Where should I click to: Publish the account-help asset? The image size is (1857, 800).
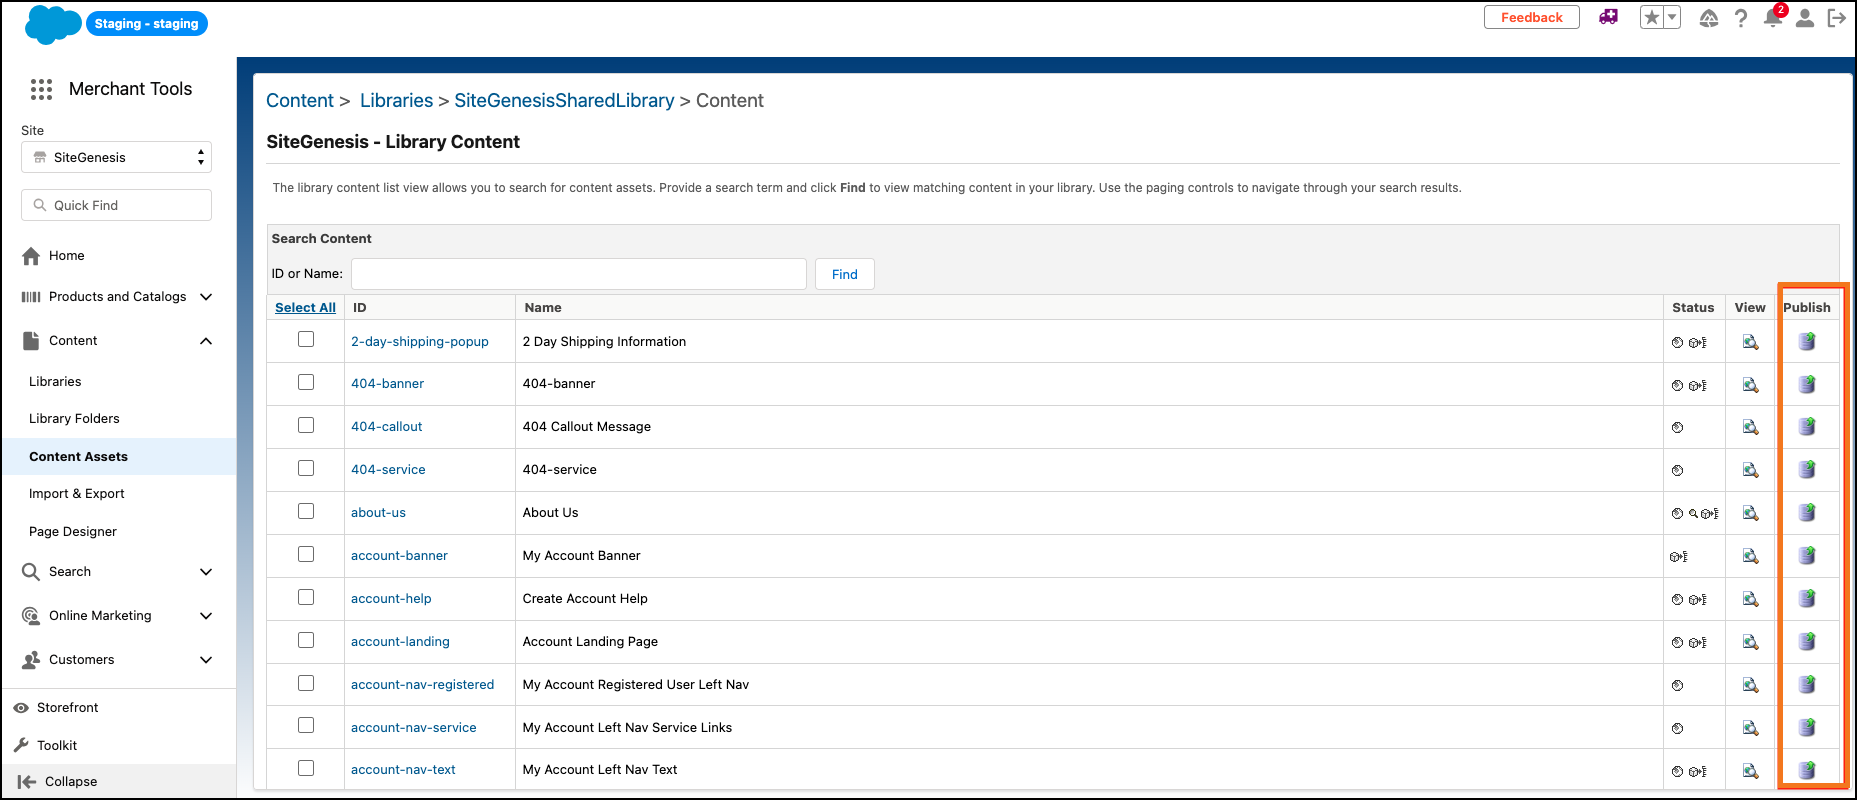[1807, 599]
